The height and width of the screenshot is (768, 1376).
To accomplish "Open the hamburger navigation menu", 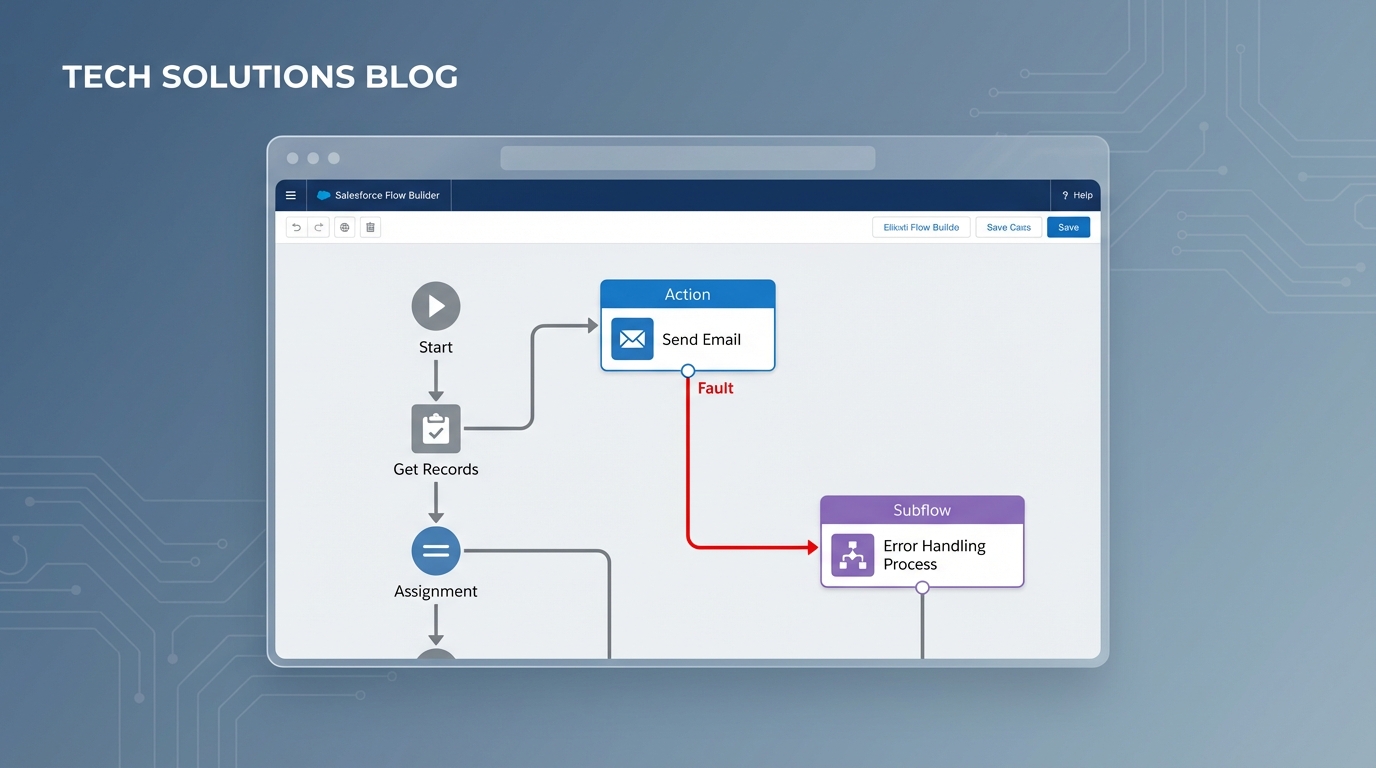I will tap(291, 195).
